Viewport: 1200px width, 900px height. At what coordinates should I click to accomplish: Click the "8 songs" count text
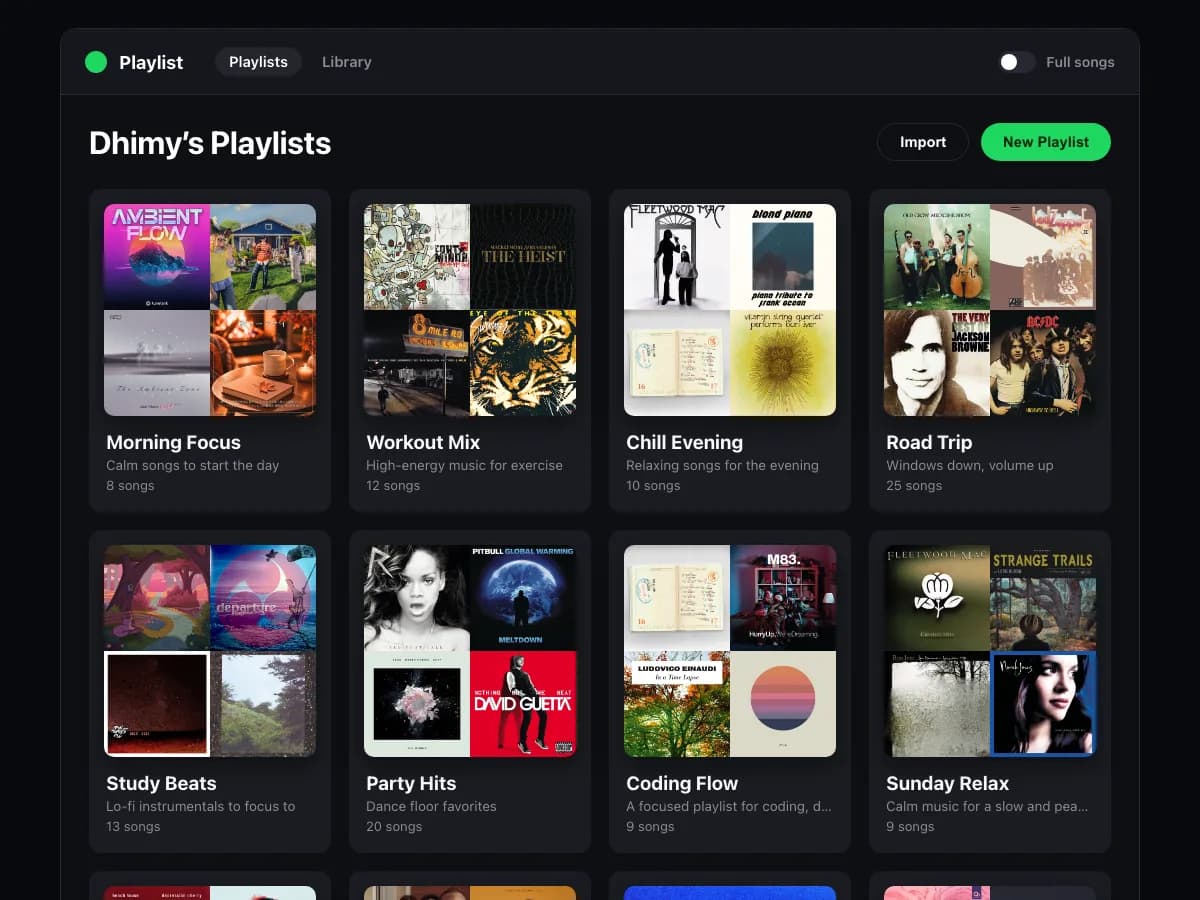pos(130,485)
